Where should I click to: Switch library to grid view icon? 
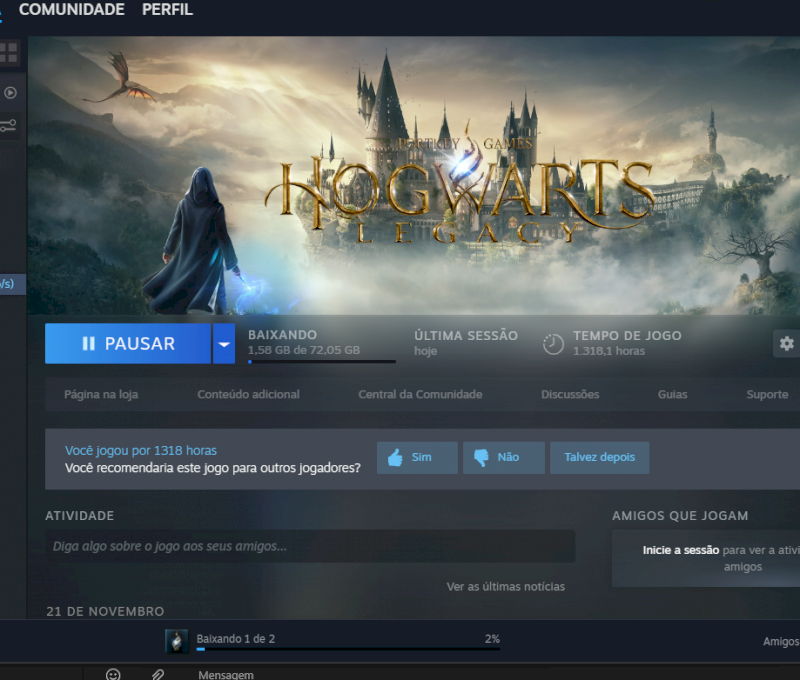coord(9,53)
